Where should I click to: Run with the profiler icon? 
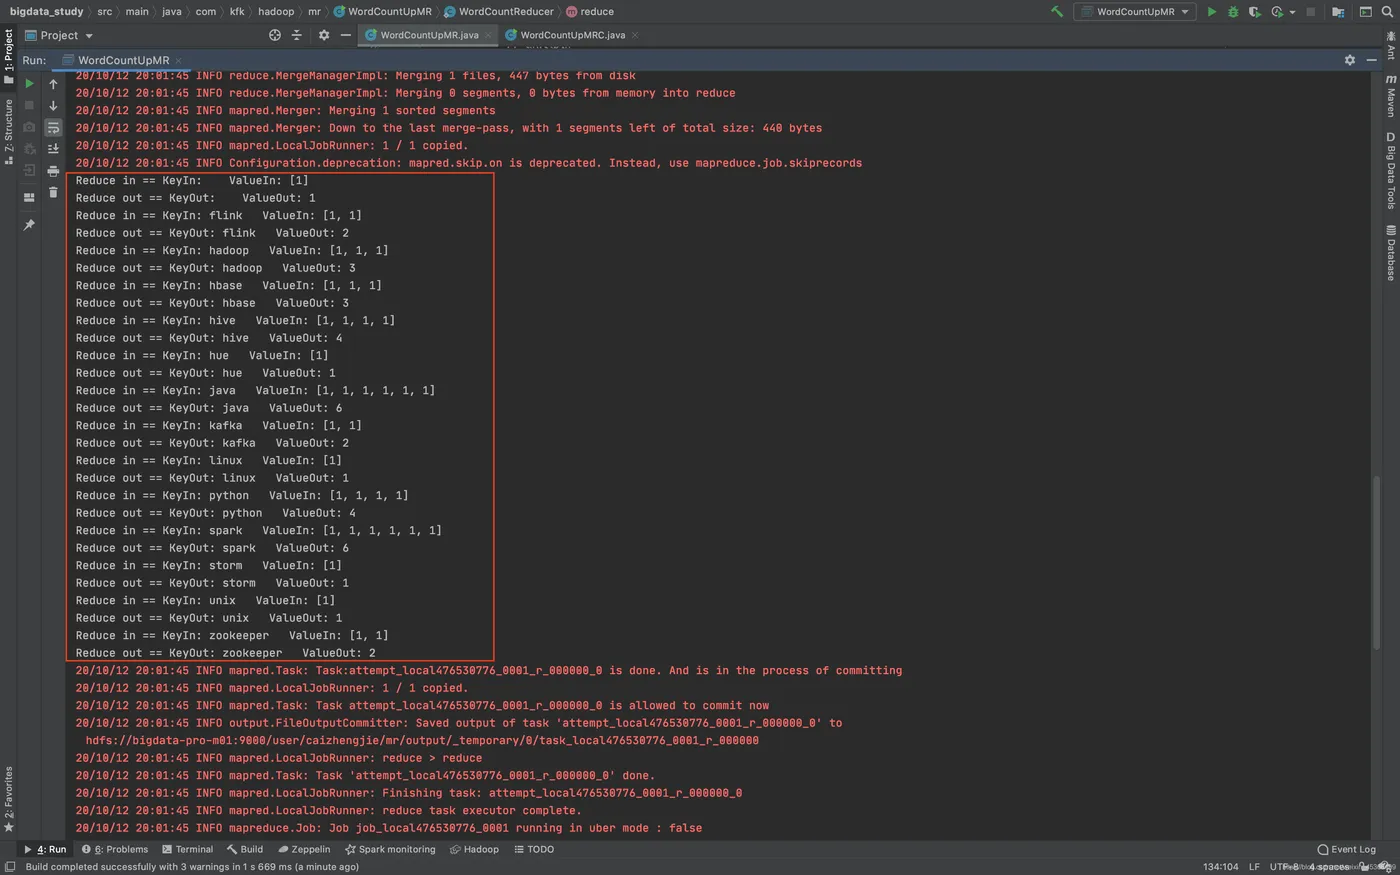tap(1277, 12)
